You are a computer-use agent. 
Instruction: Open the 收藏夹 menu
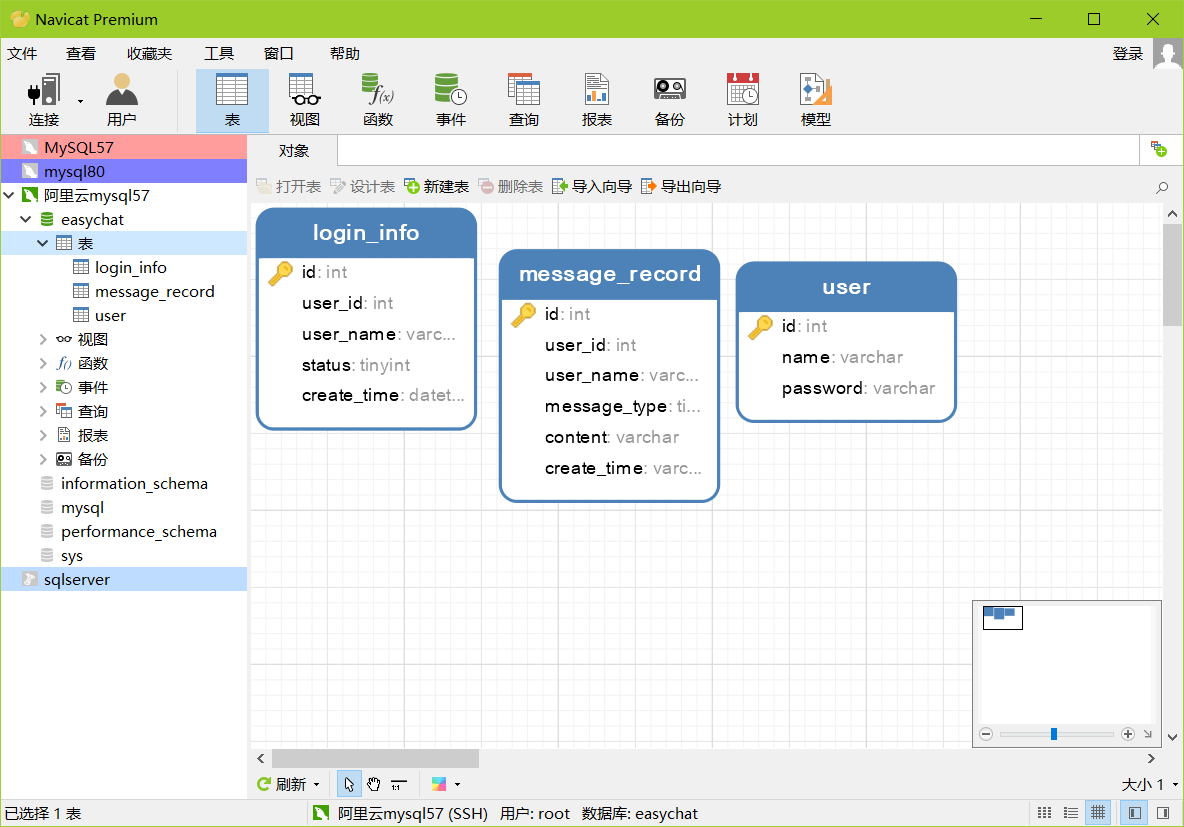pyautogui.click(x=149, y=54)
